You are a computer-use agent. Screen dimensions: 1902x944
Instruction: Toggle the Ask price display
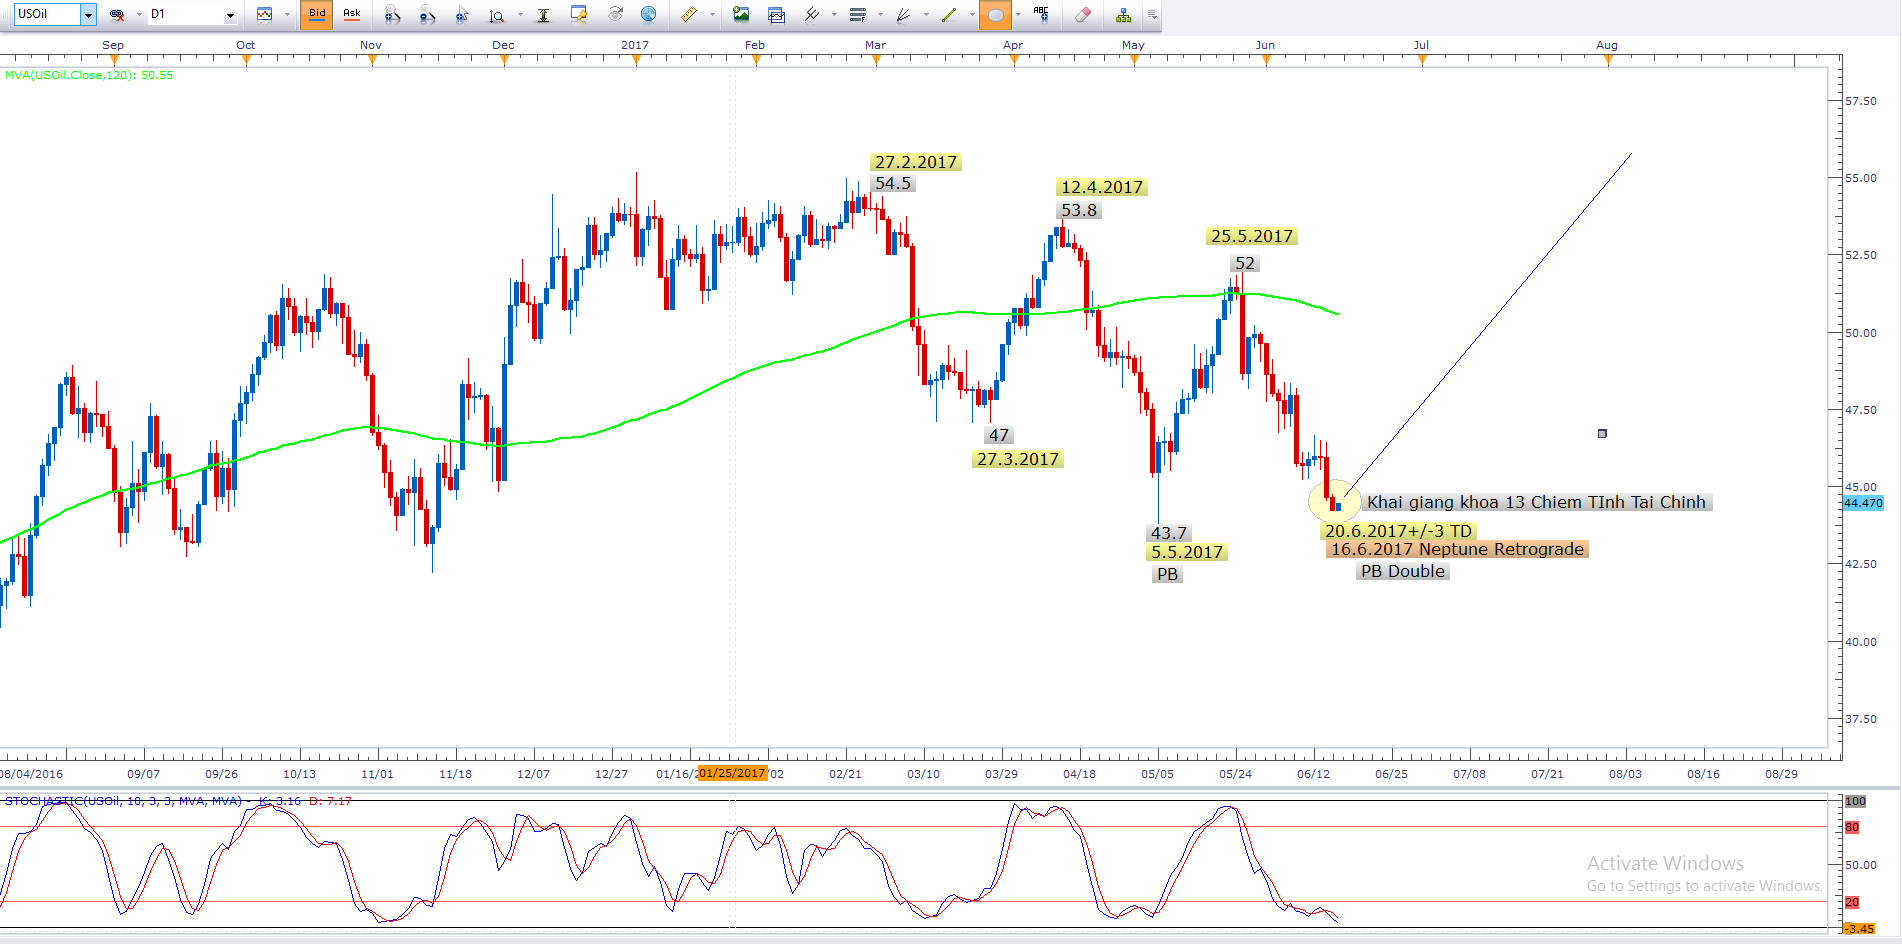click(352, 14)
